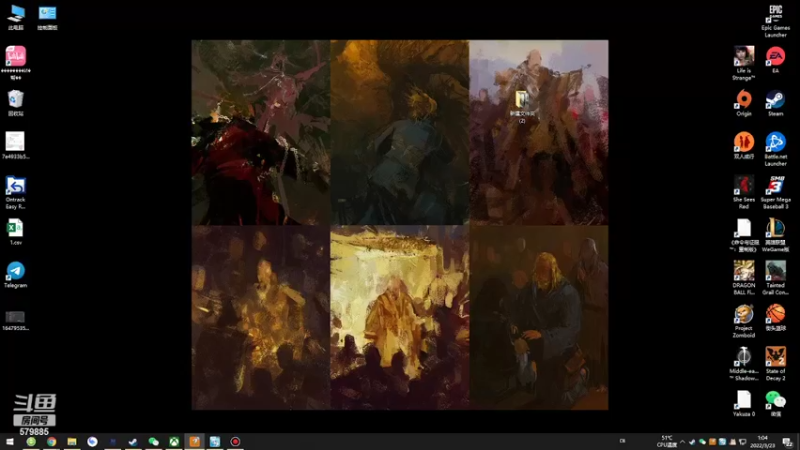This screenshot has height=450, width=800.
Task: Open the basketball game shortcut
Action: pos(775,317)
